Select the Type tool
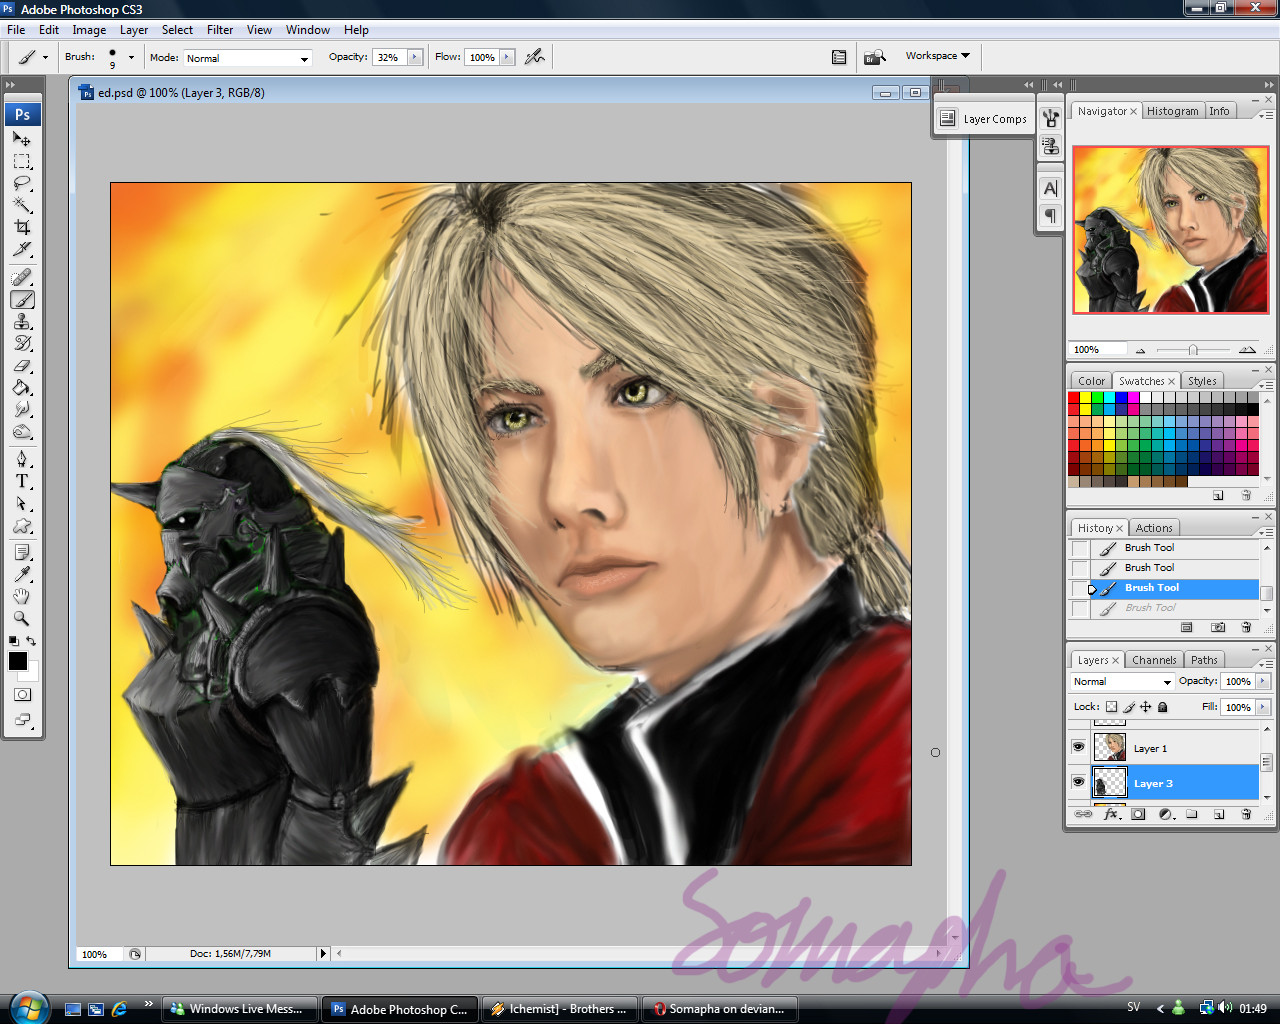 click(x=22, y=482)
